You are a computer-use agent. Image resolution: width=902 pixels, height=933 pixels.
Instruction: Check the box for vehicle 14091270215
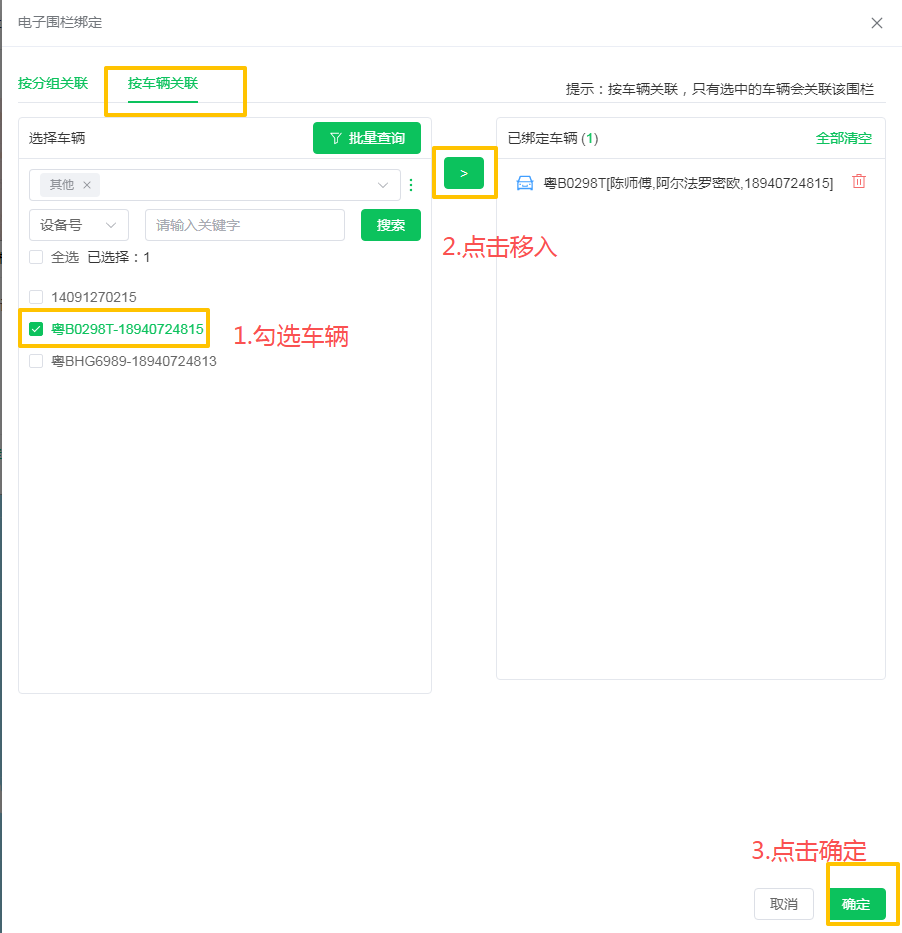pyautogui.click(x=36, y=297)
